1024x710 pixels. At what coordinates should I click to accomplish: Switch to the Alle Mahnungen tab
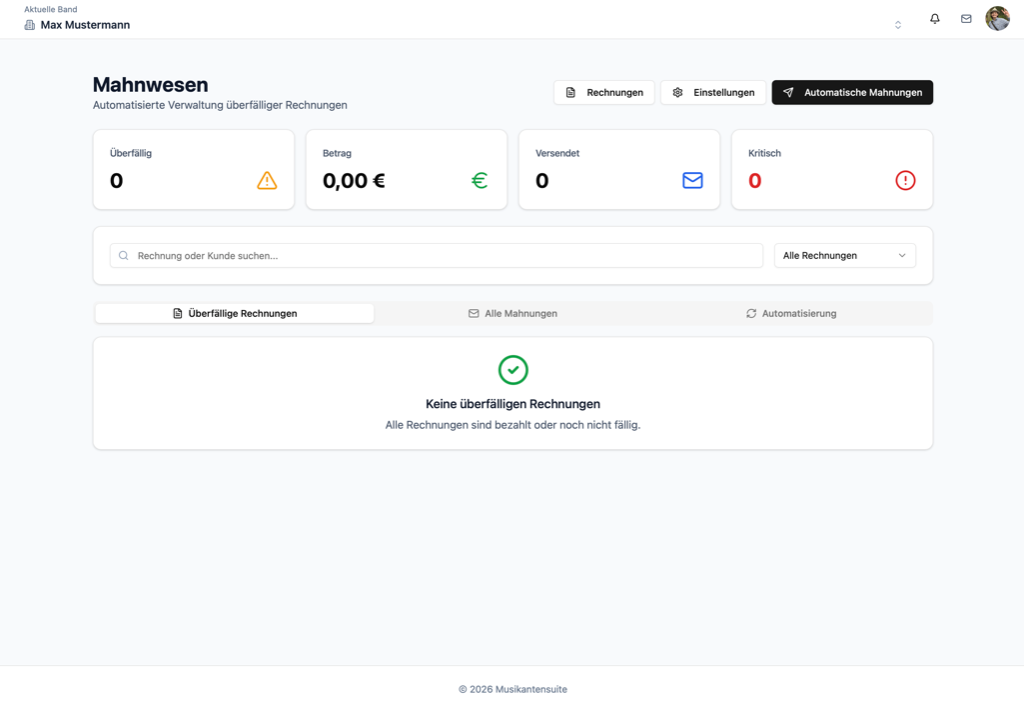pos(513,314)
